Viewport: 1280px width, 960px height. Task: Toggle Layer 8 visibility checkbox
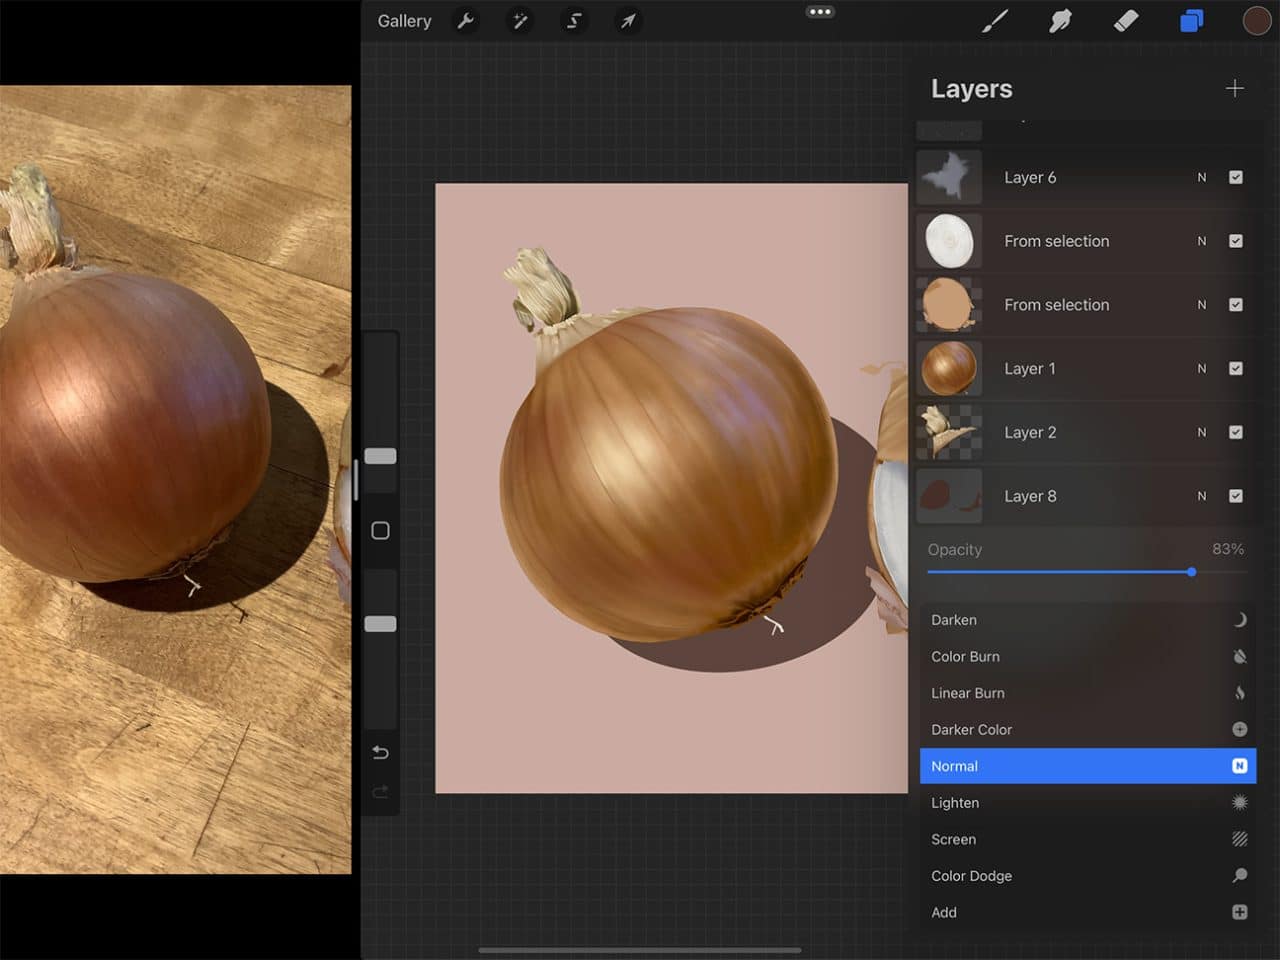click(x=1236, y=496)
